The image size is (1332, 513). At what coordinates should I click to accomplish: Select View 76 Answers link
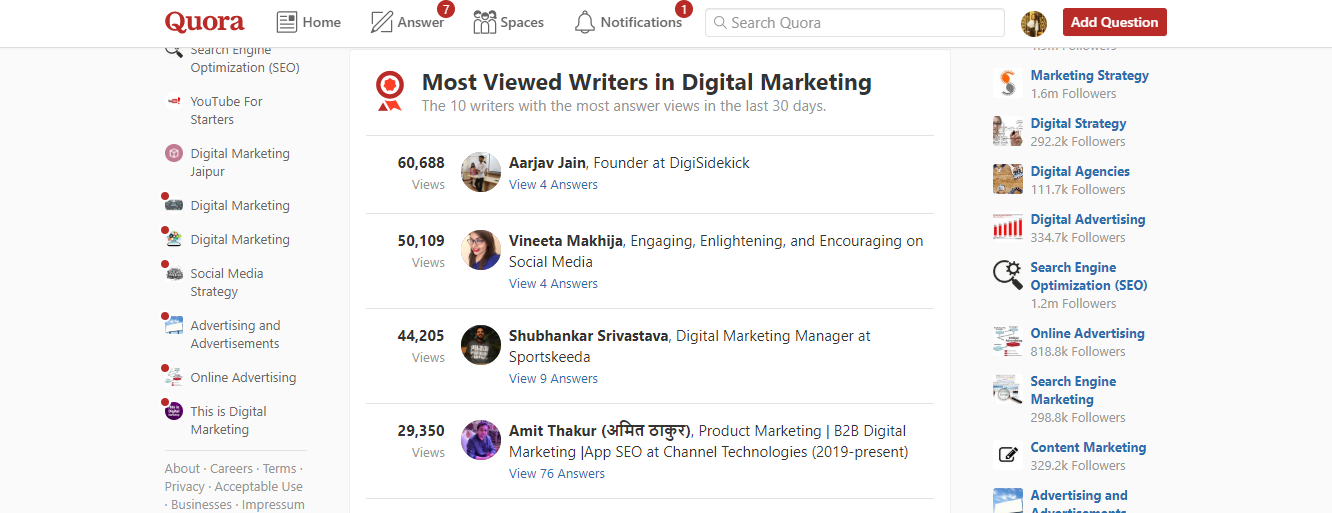(x=557, y=473)
